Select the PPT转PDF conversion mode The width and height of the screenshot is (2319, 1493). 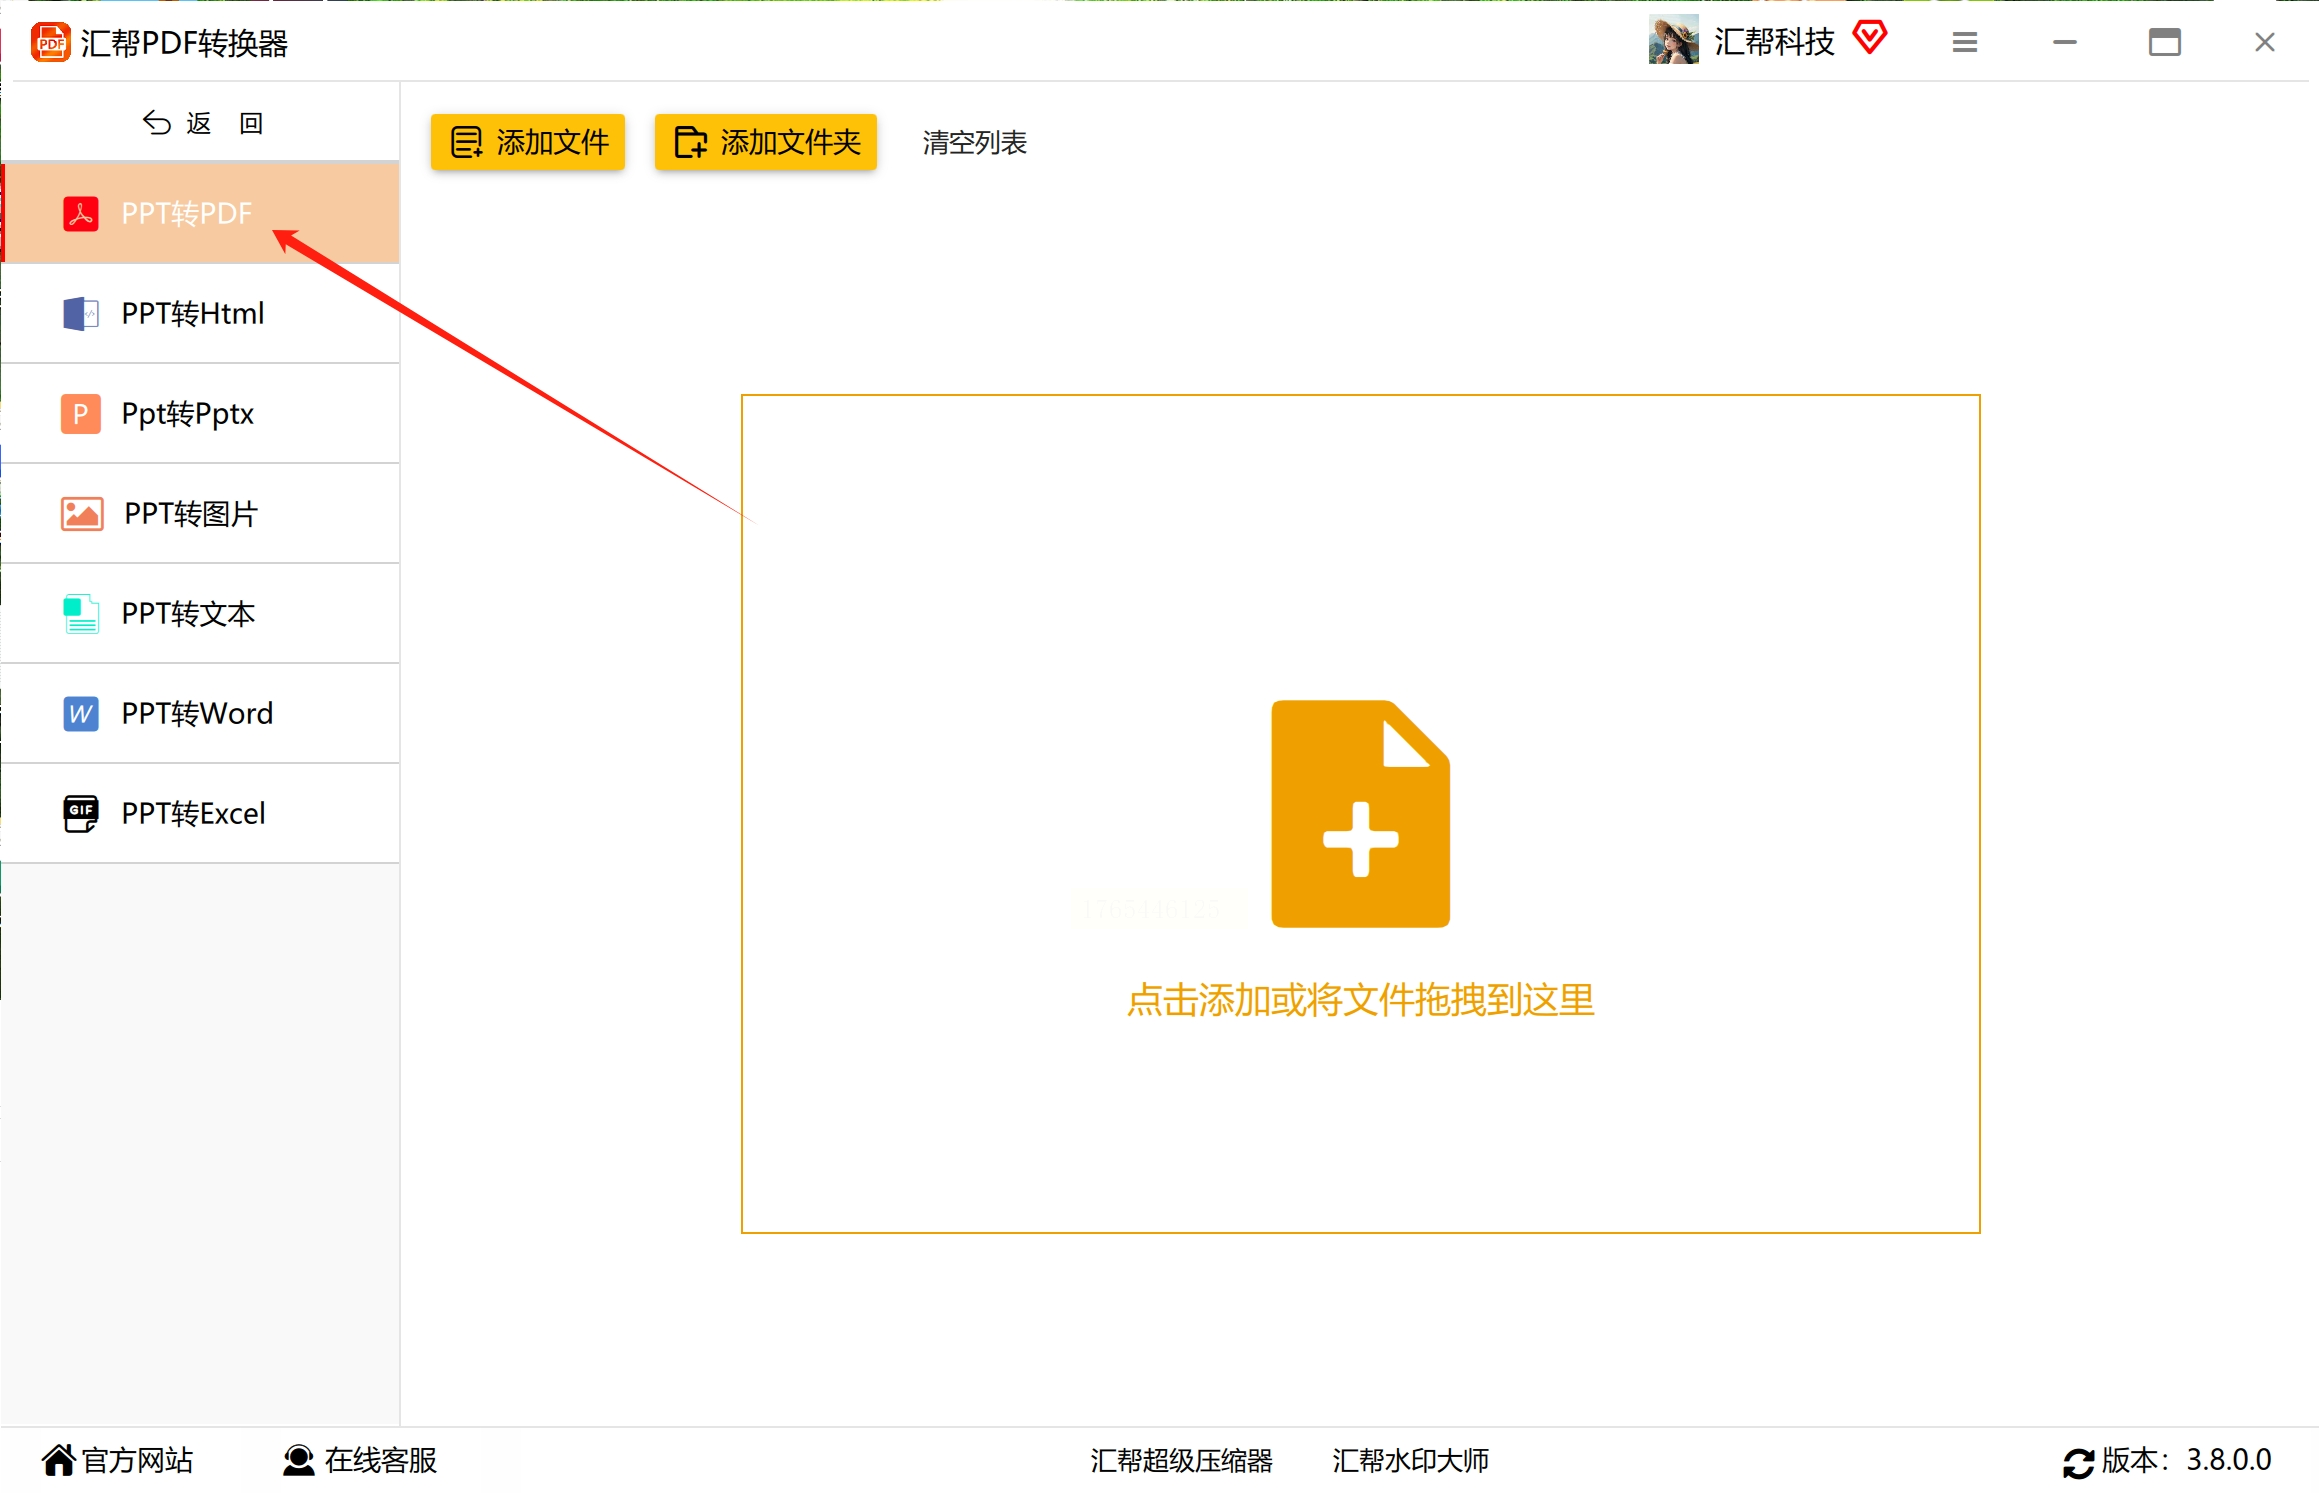tap(187, 213)
